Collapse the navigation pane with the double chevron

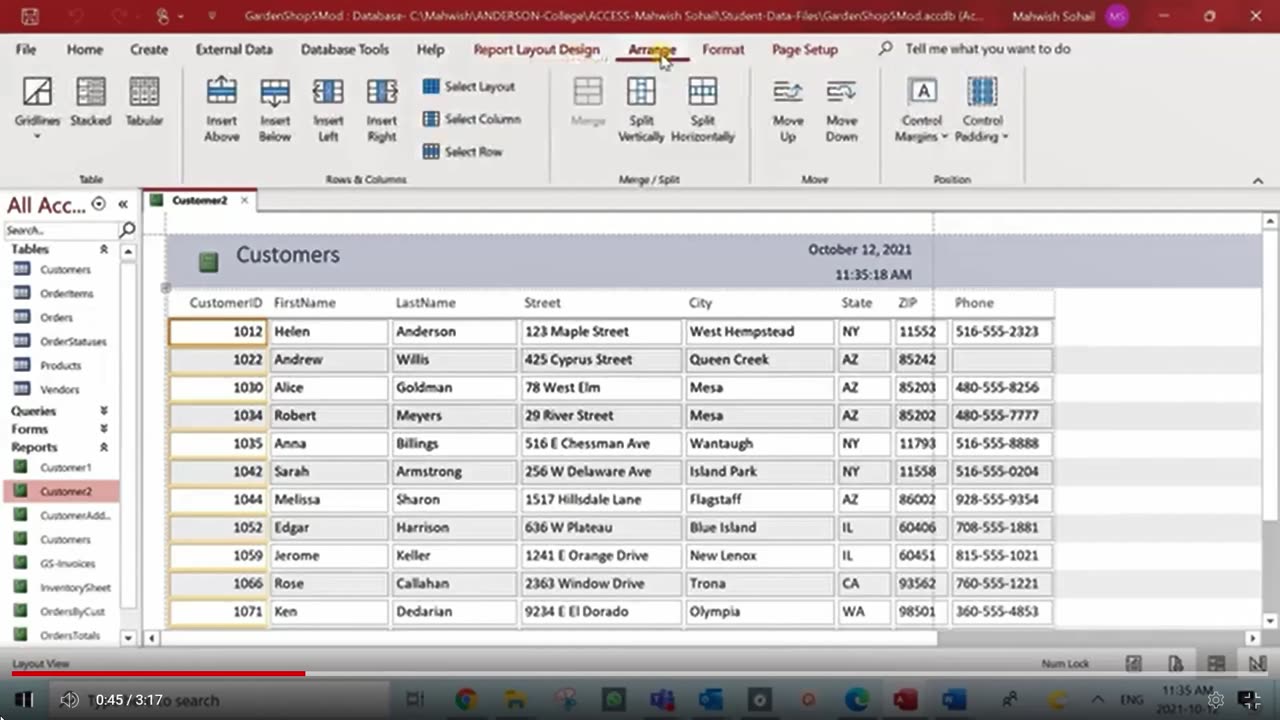123,204
